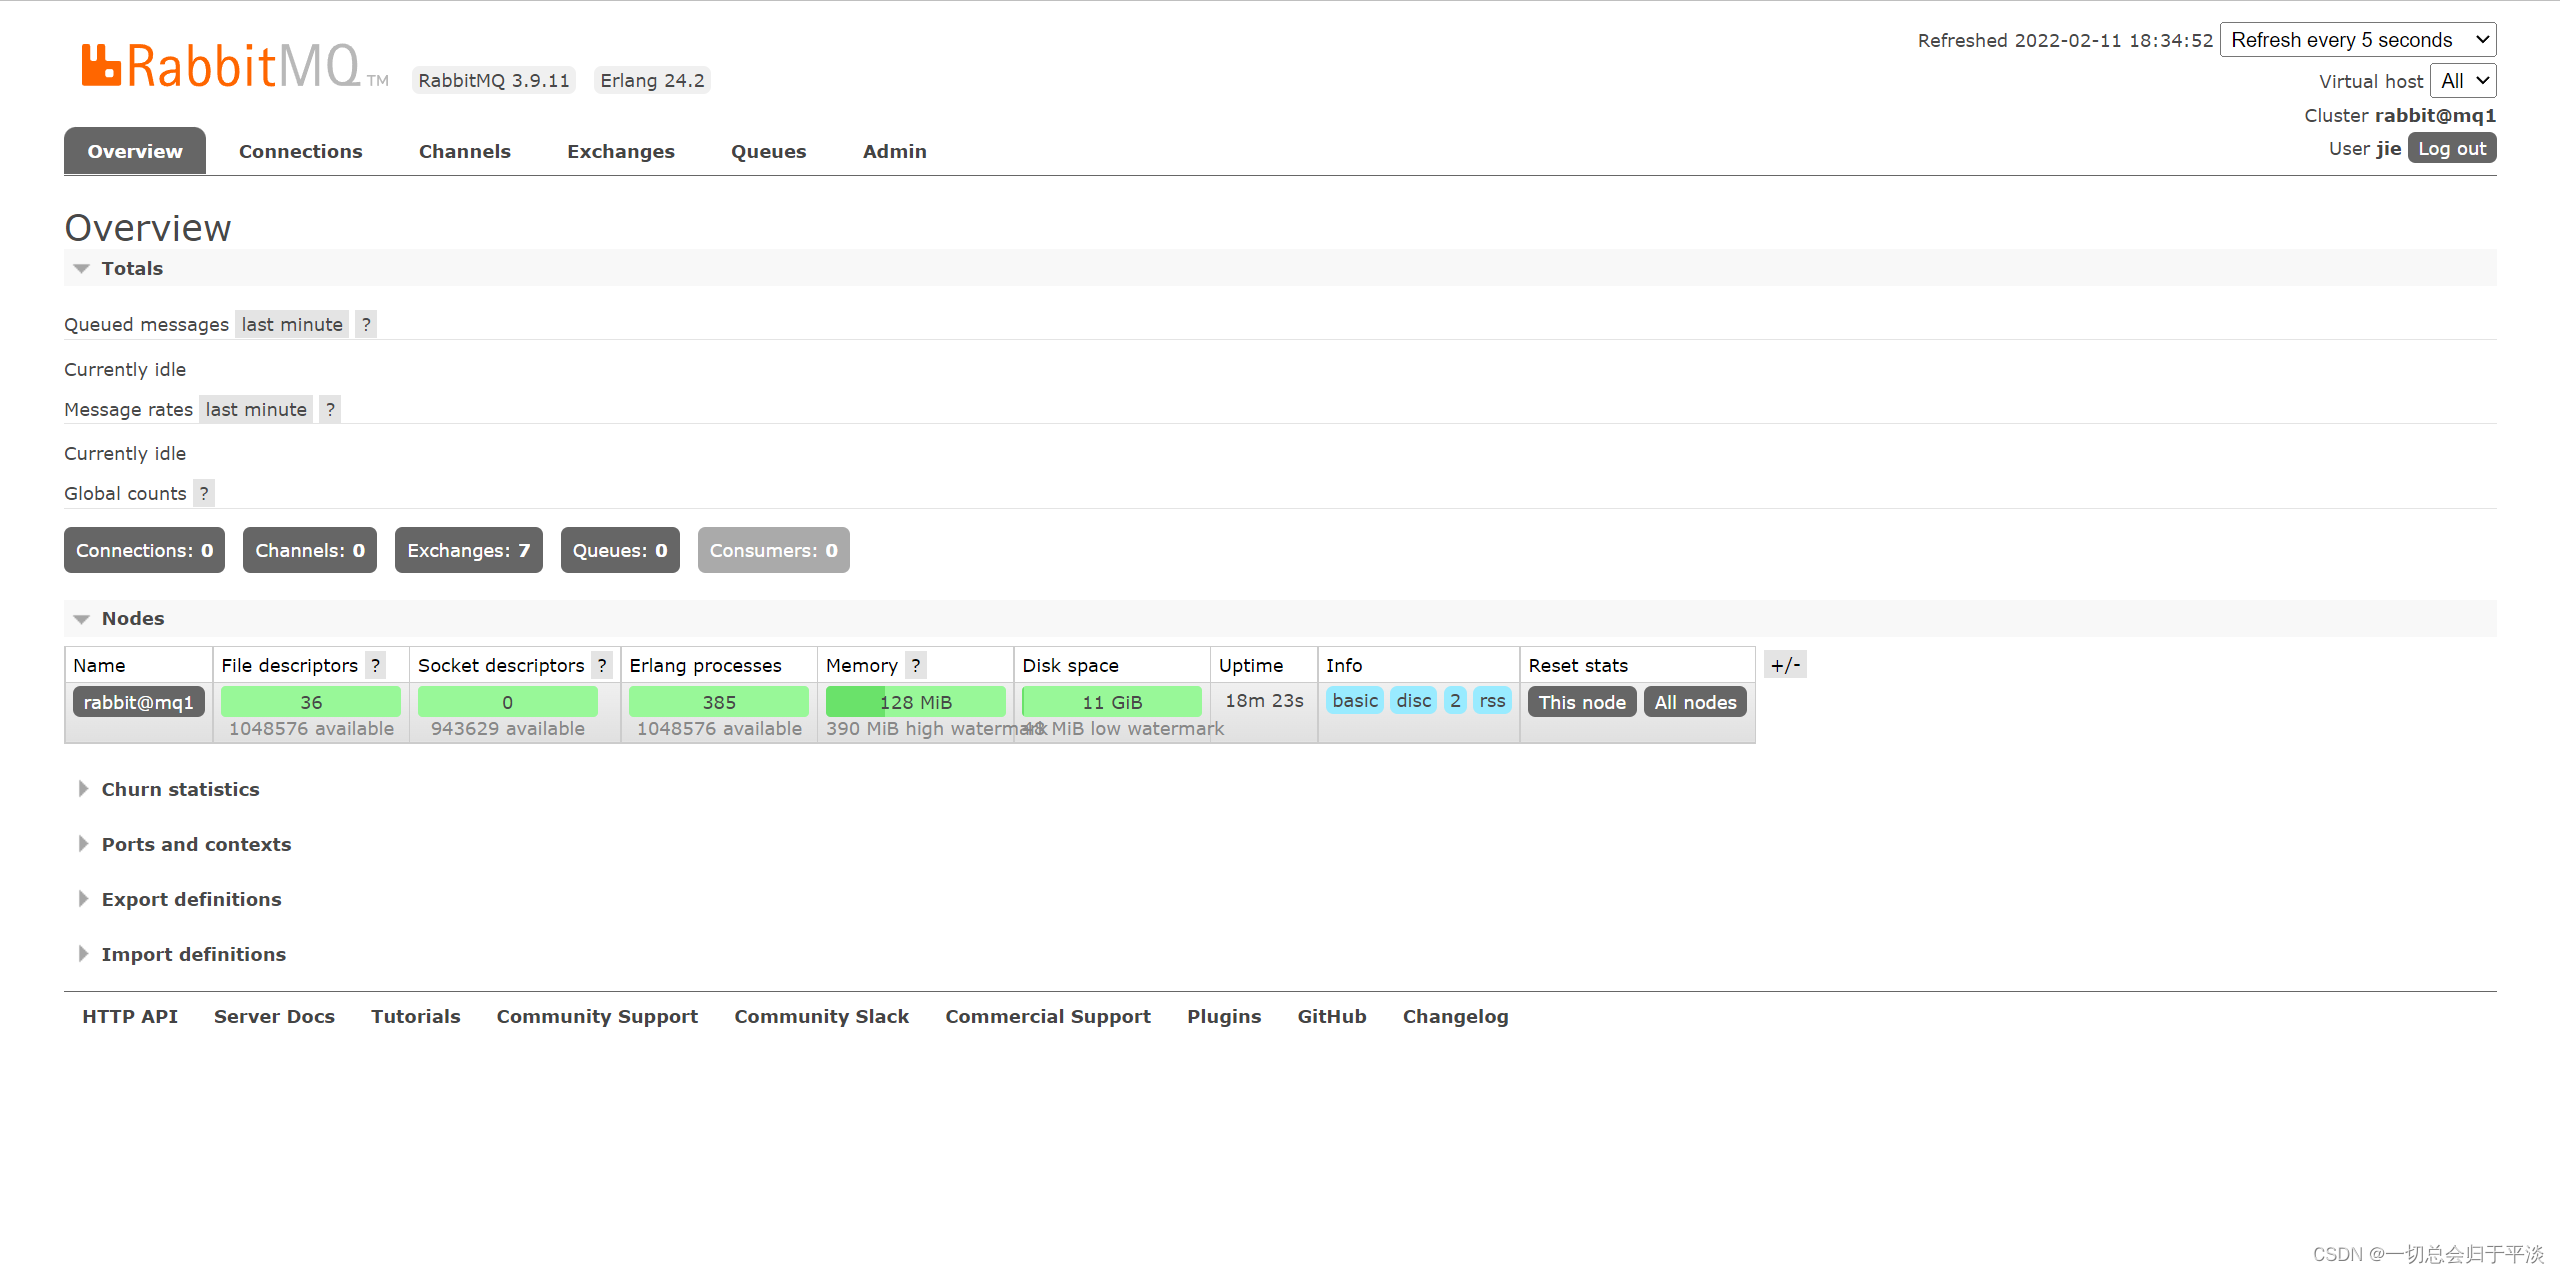Show the Memory column help icon
The width and height of the screenshot is (2560, 1274).
(916, 665)
